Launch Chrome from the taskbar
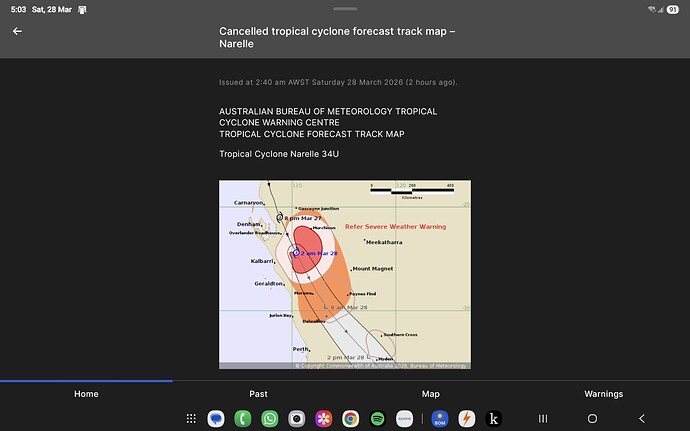The image size is (690, 431). [350, 418]
